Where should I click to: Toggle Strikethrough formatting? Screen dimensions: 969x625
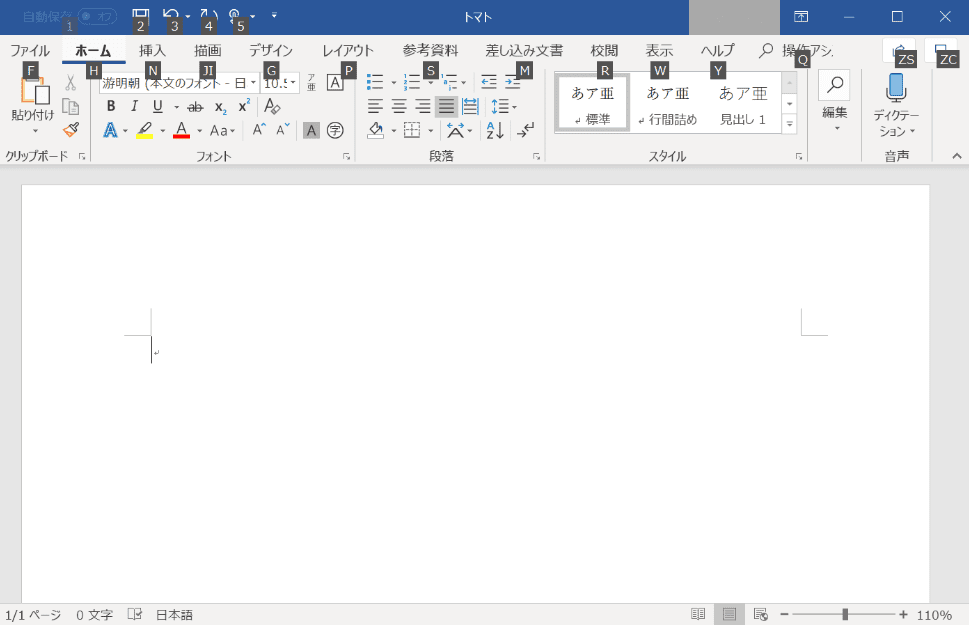point(195,107)
